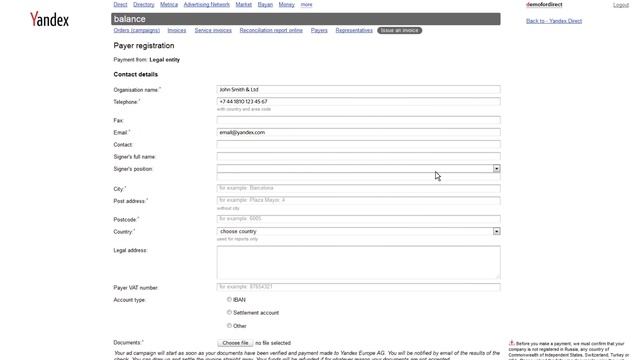
Task: Click the Choose file button
Action: (235, 343)
